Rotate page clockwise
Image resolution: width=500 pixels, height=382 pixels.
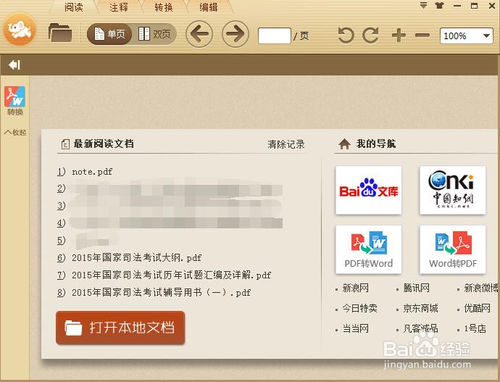point(371,35)
